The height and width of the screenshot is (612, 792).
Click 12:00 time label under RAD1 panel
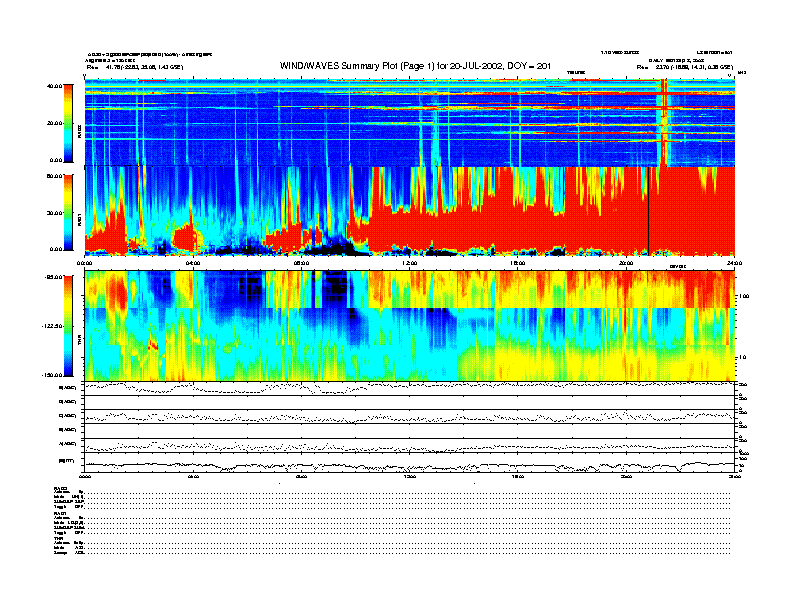point(410,263)
